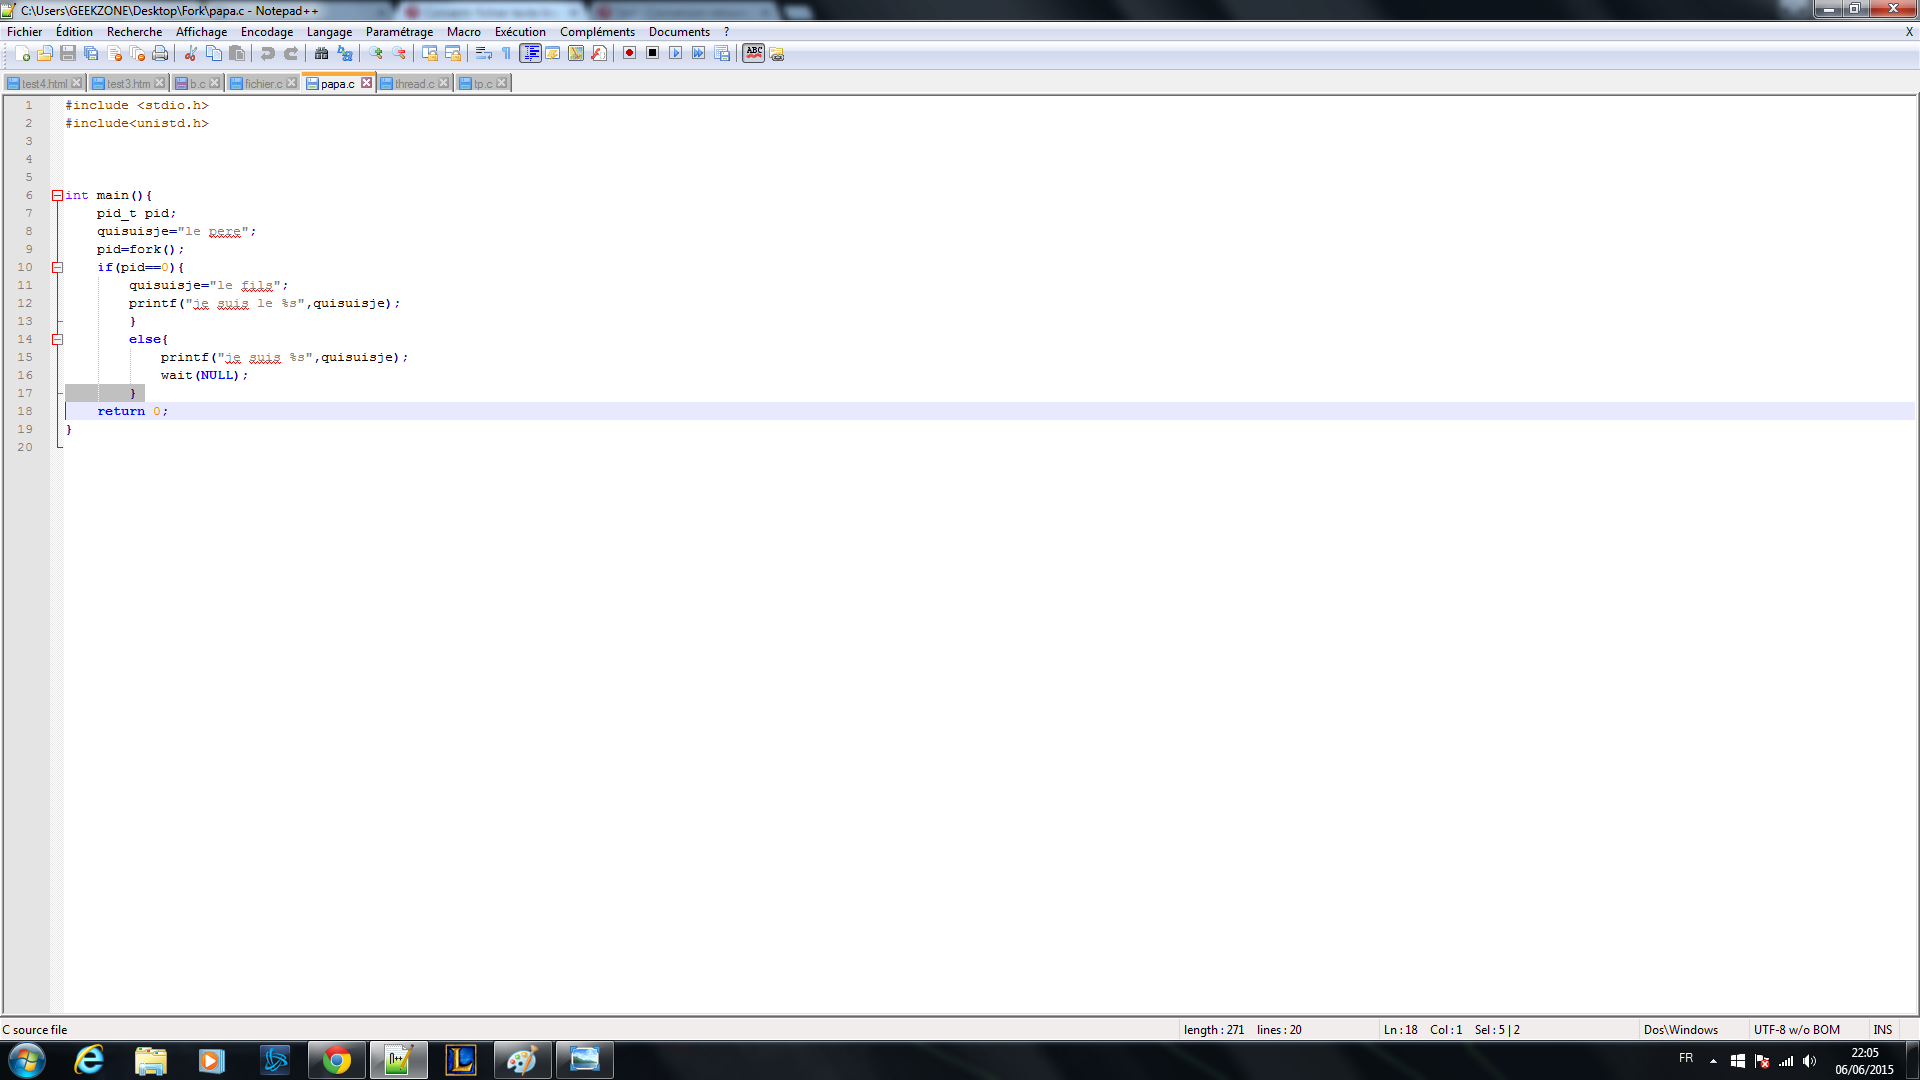Screen dimensions: 1920x1080
Task: Toggle Show all characters pilcrow icon
Action: tap(506, 54)
